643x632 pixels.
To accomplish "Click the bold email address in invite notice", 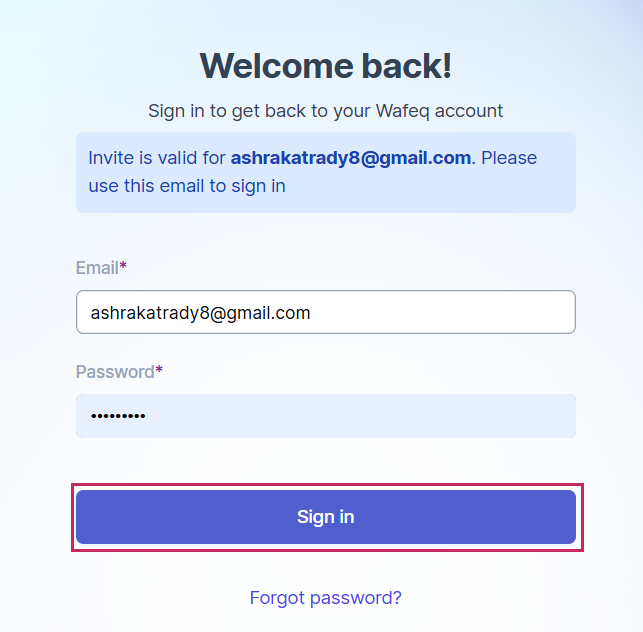I will [x=350, y=158].
